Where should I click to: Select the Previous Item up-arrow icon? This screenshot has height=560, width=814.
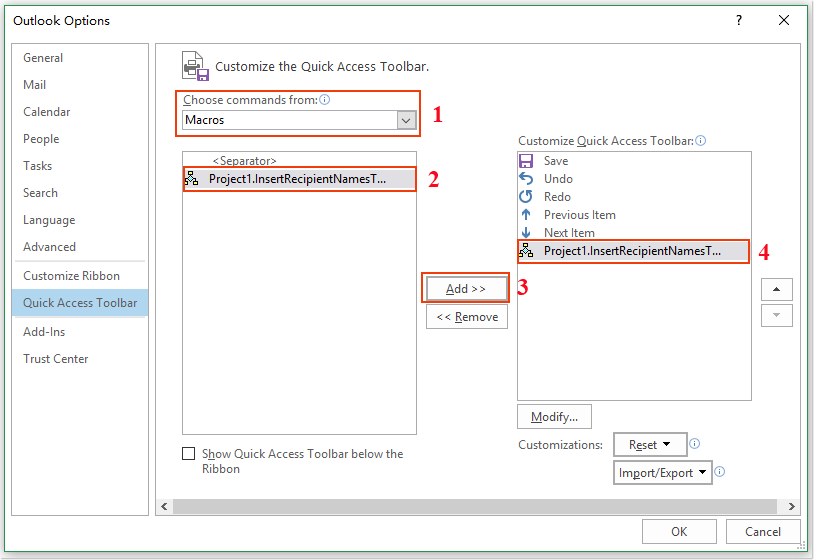[526, 215]
